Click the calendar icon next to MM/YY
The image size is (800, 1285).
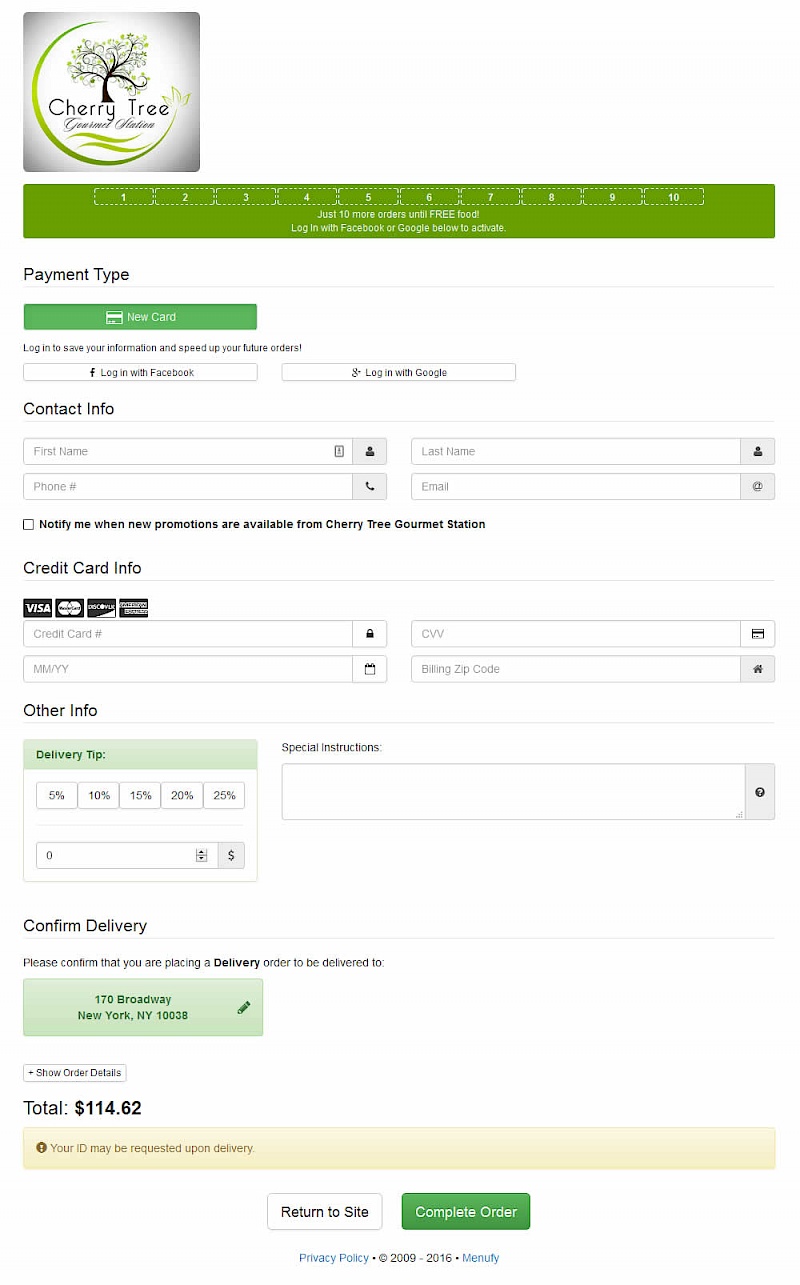(x=369, y=669)
